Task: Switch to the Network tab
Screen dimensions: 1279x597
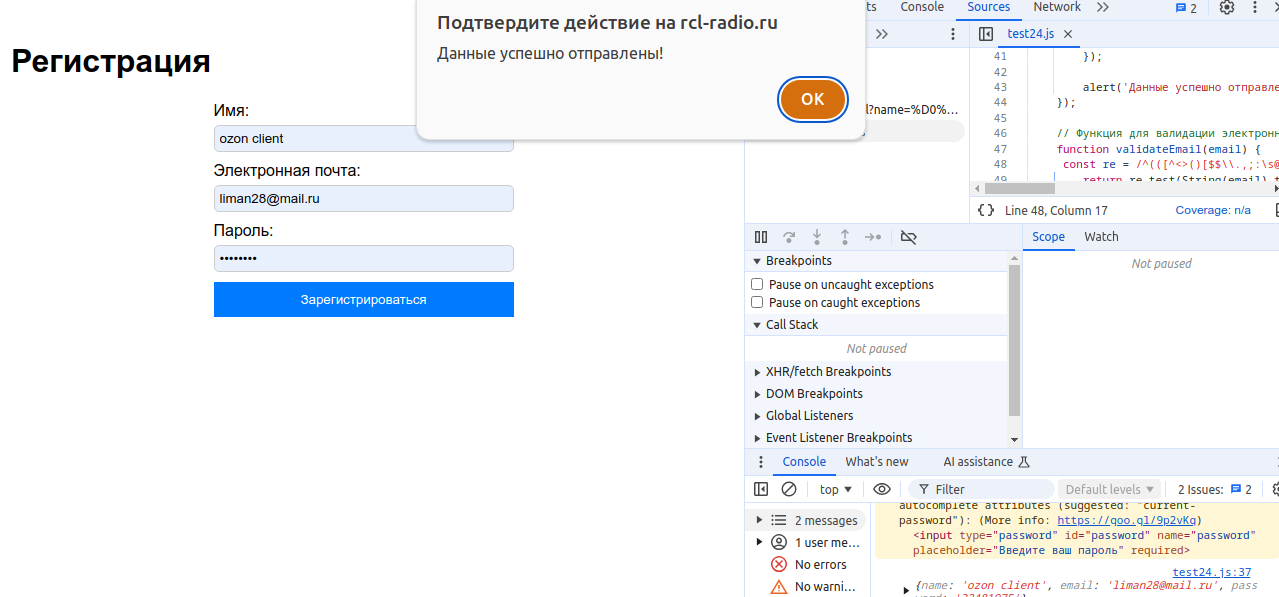Action: point(1057,7)
